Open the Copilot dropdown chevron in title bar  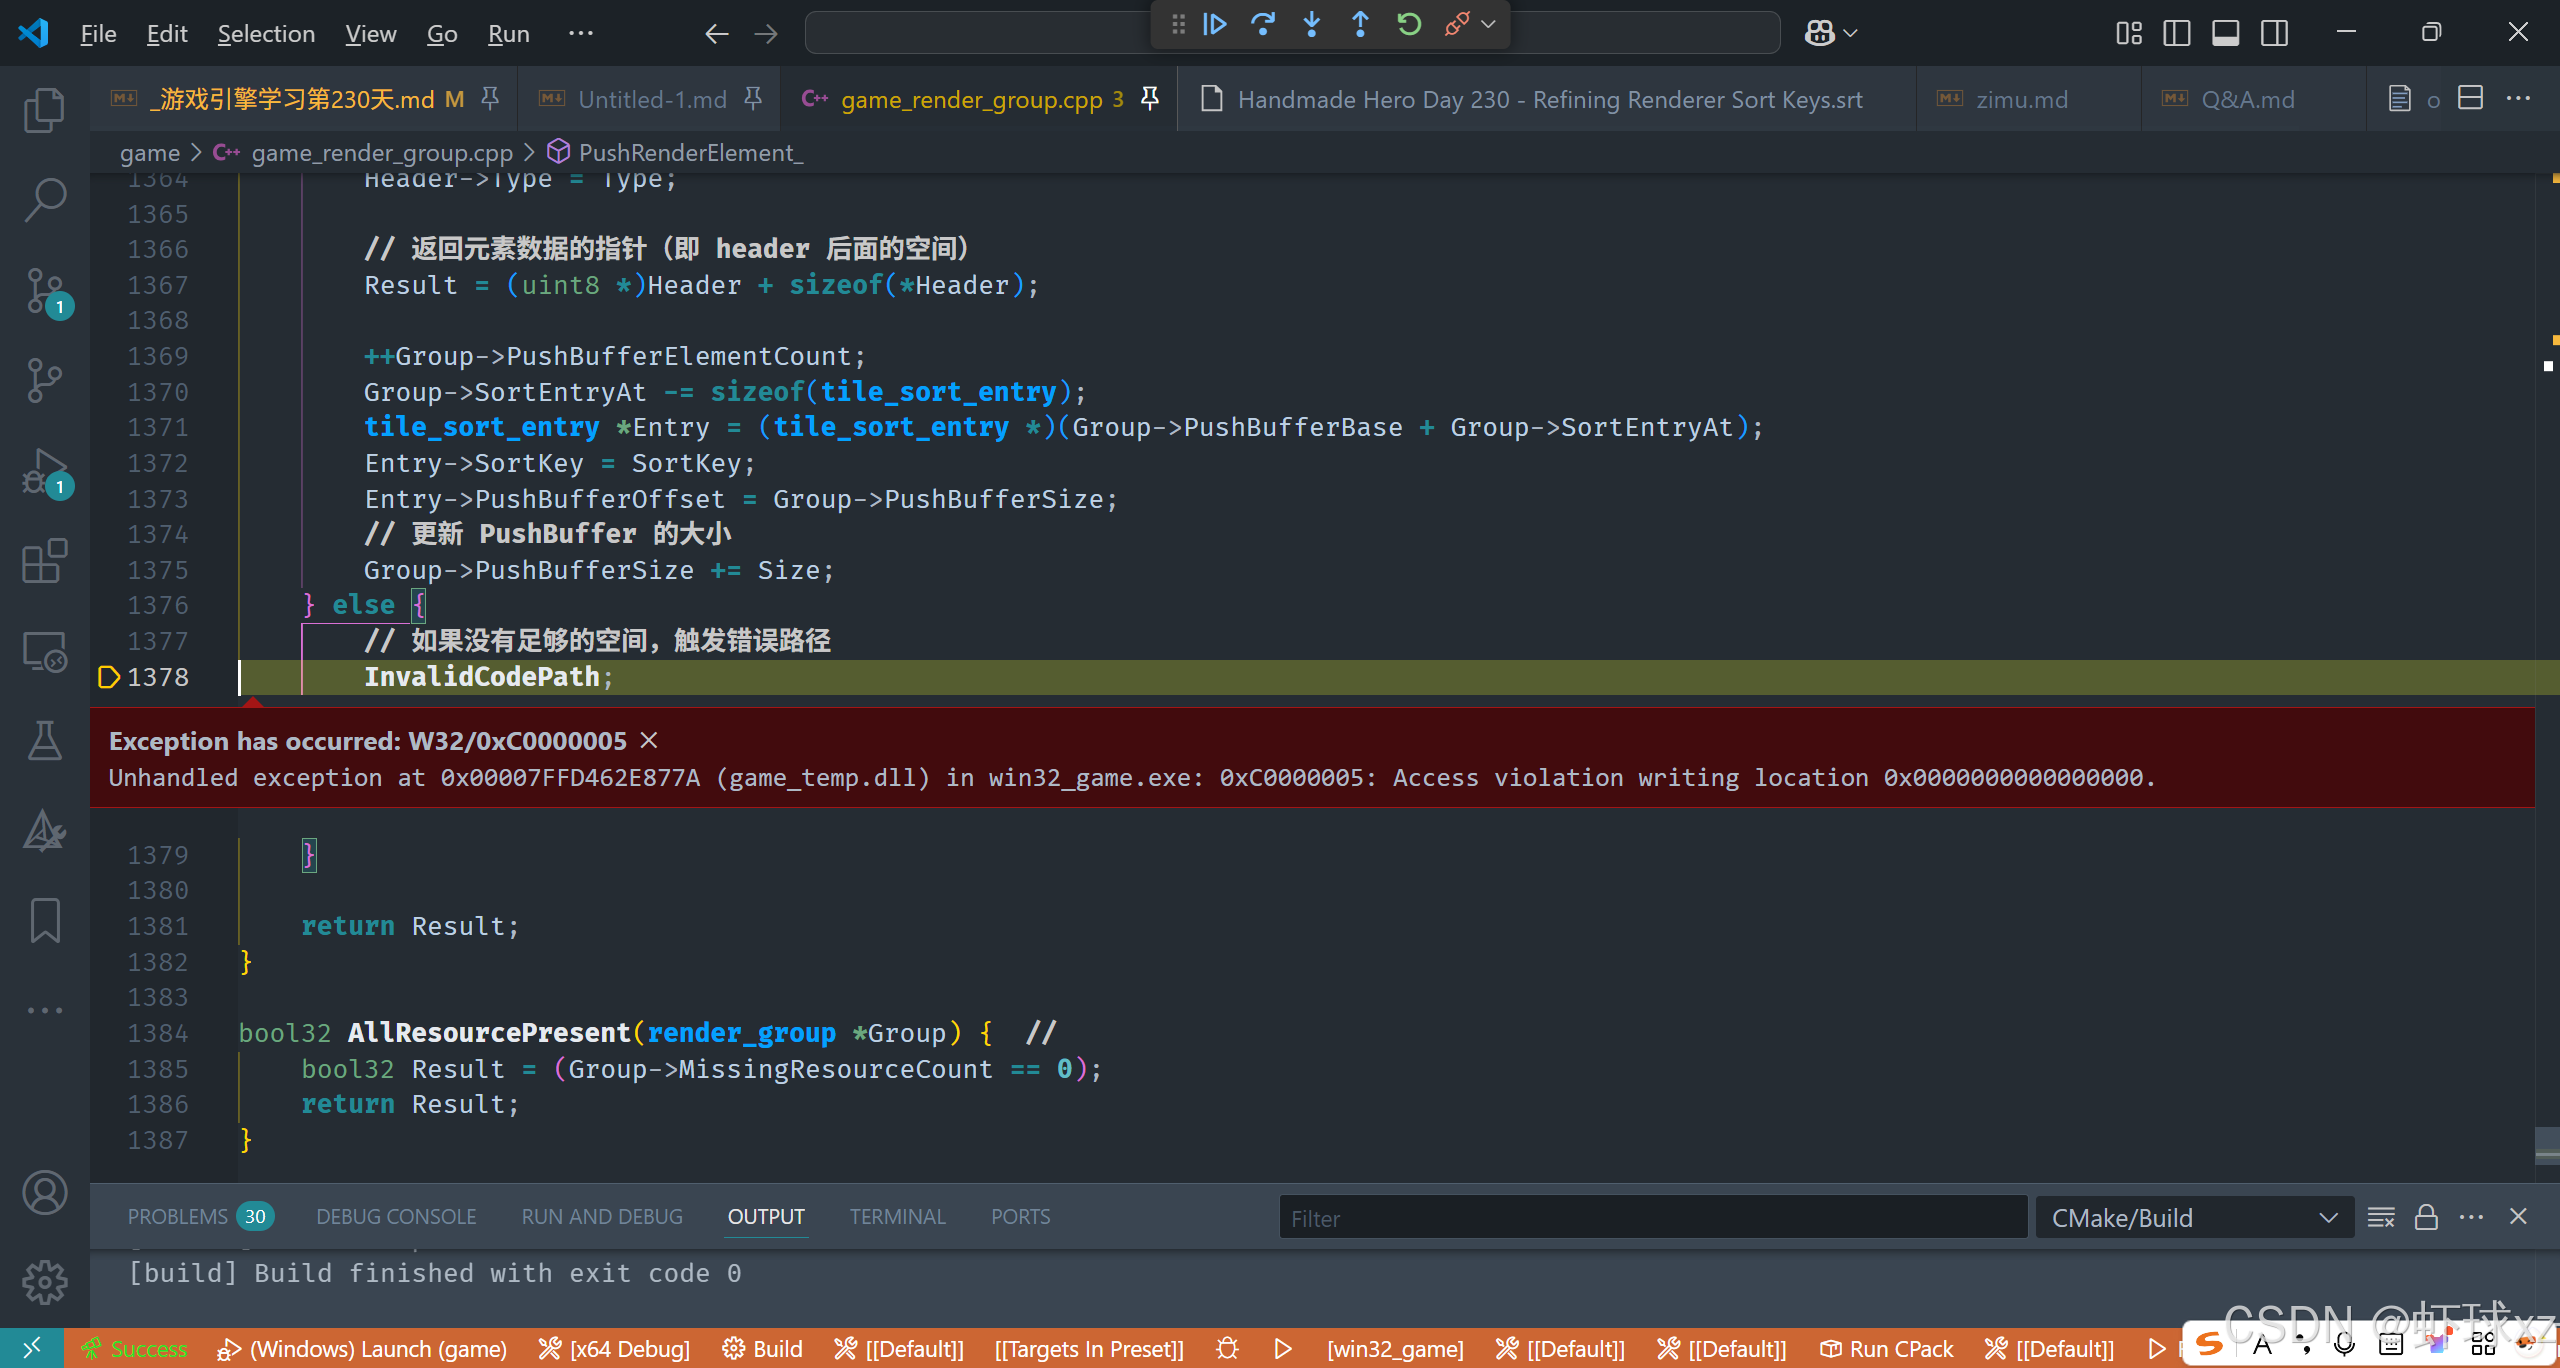1851,33
